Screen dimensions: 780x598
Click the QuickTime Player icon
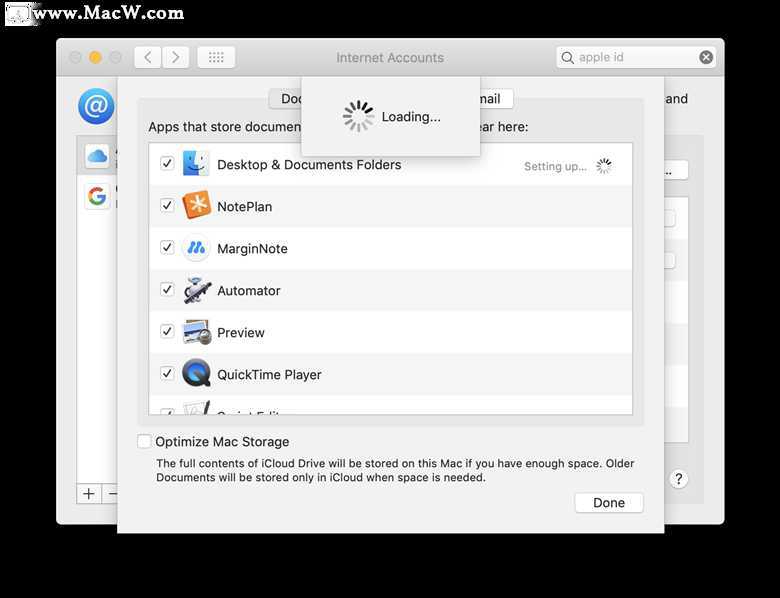pyautogui.click(x=196, y=373)
